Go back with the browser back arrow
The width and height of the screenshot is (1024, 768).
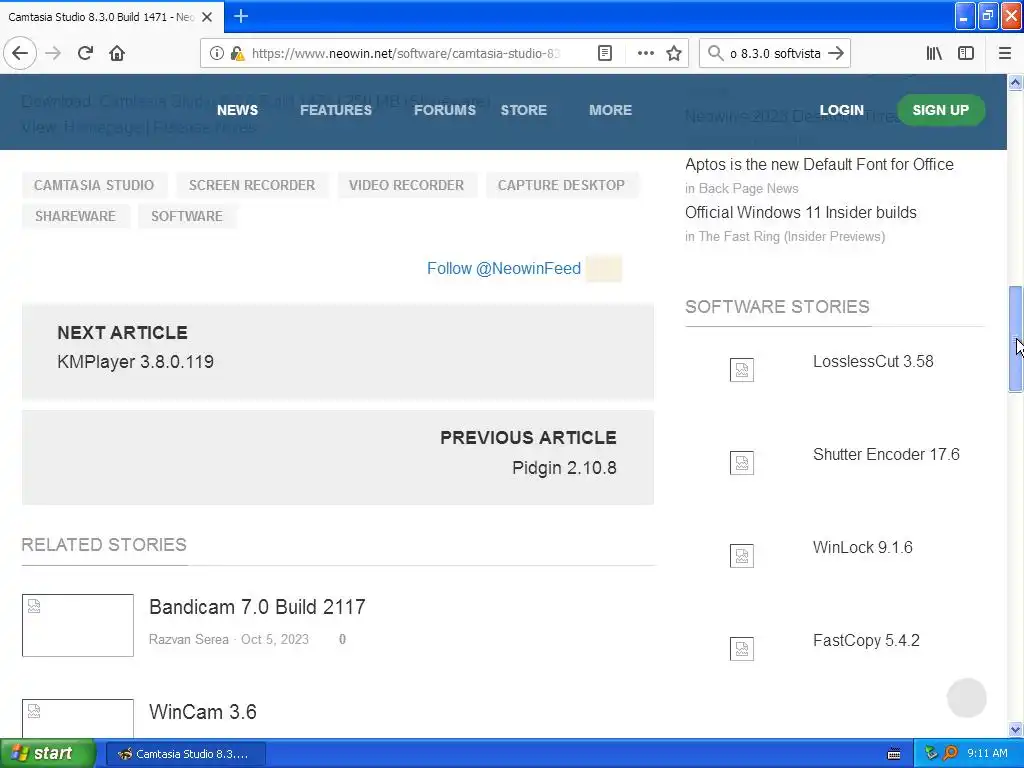(20, 53)
